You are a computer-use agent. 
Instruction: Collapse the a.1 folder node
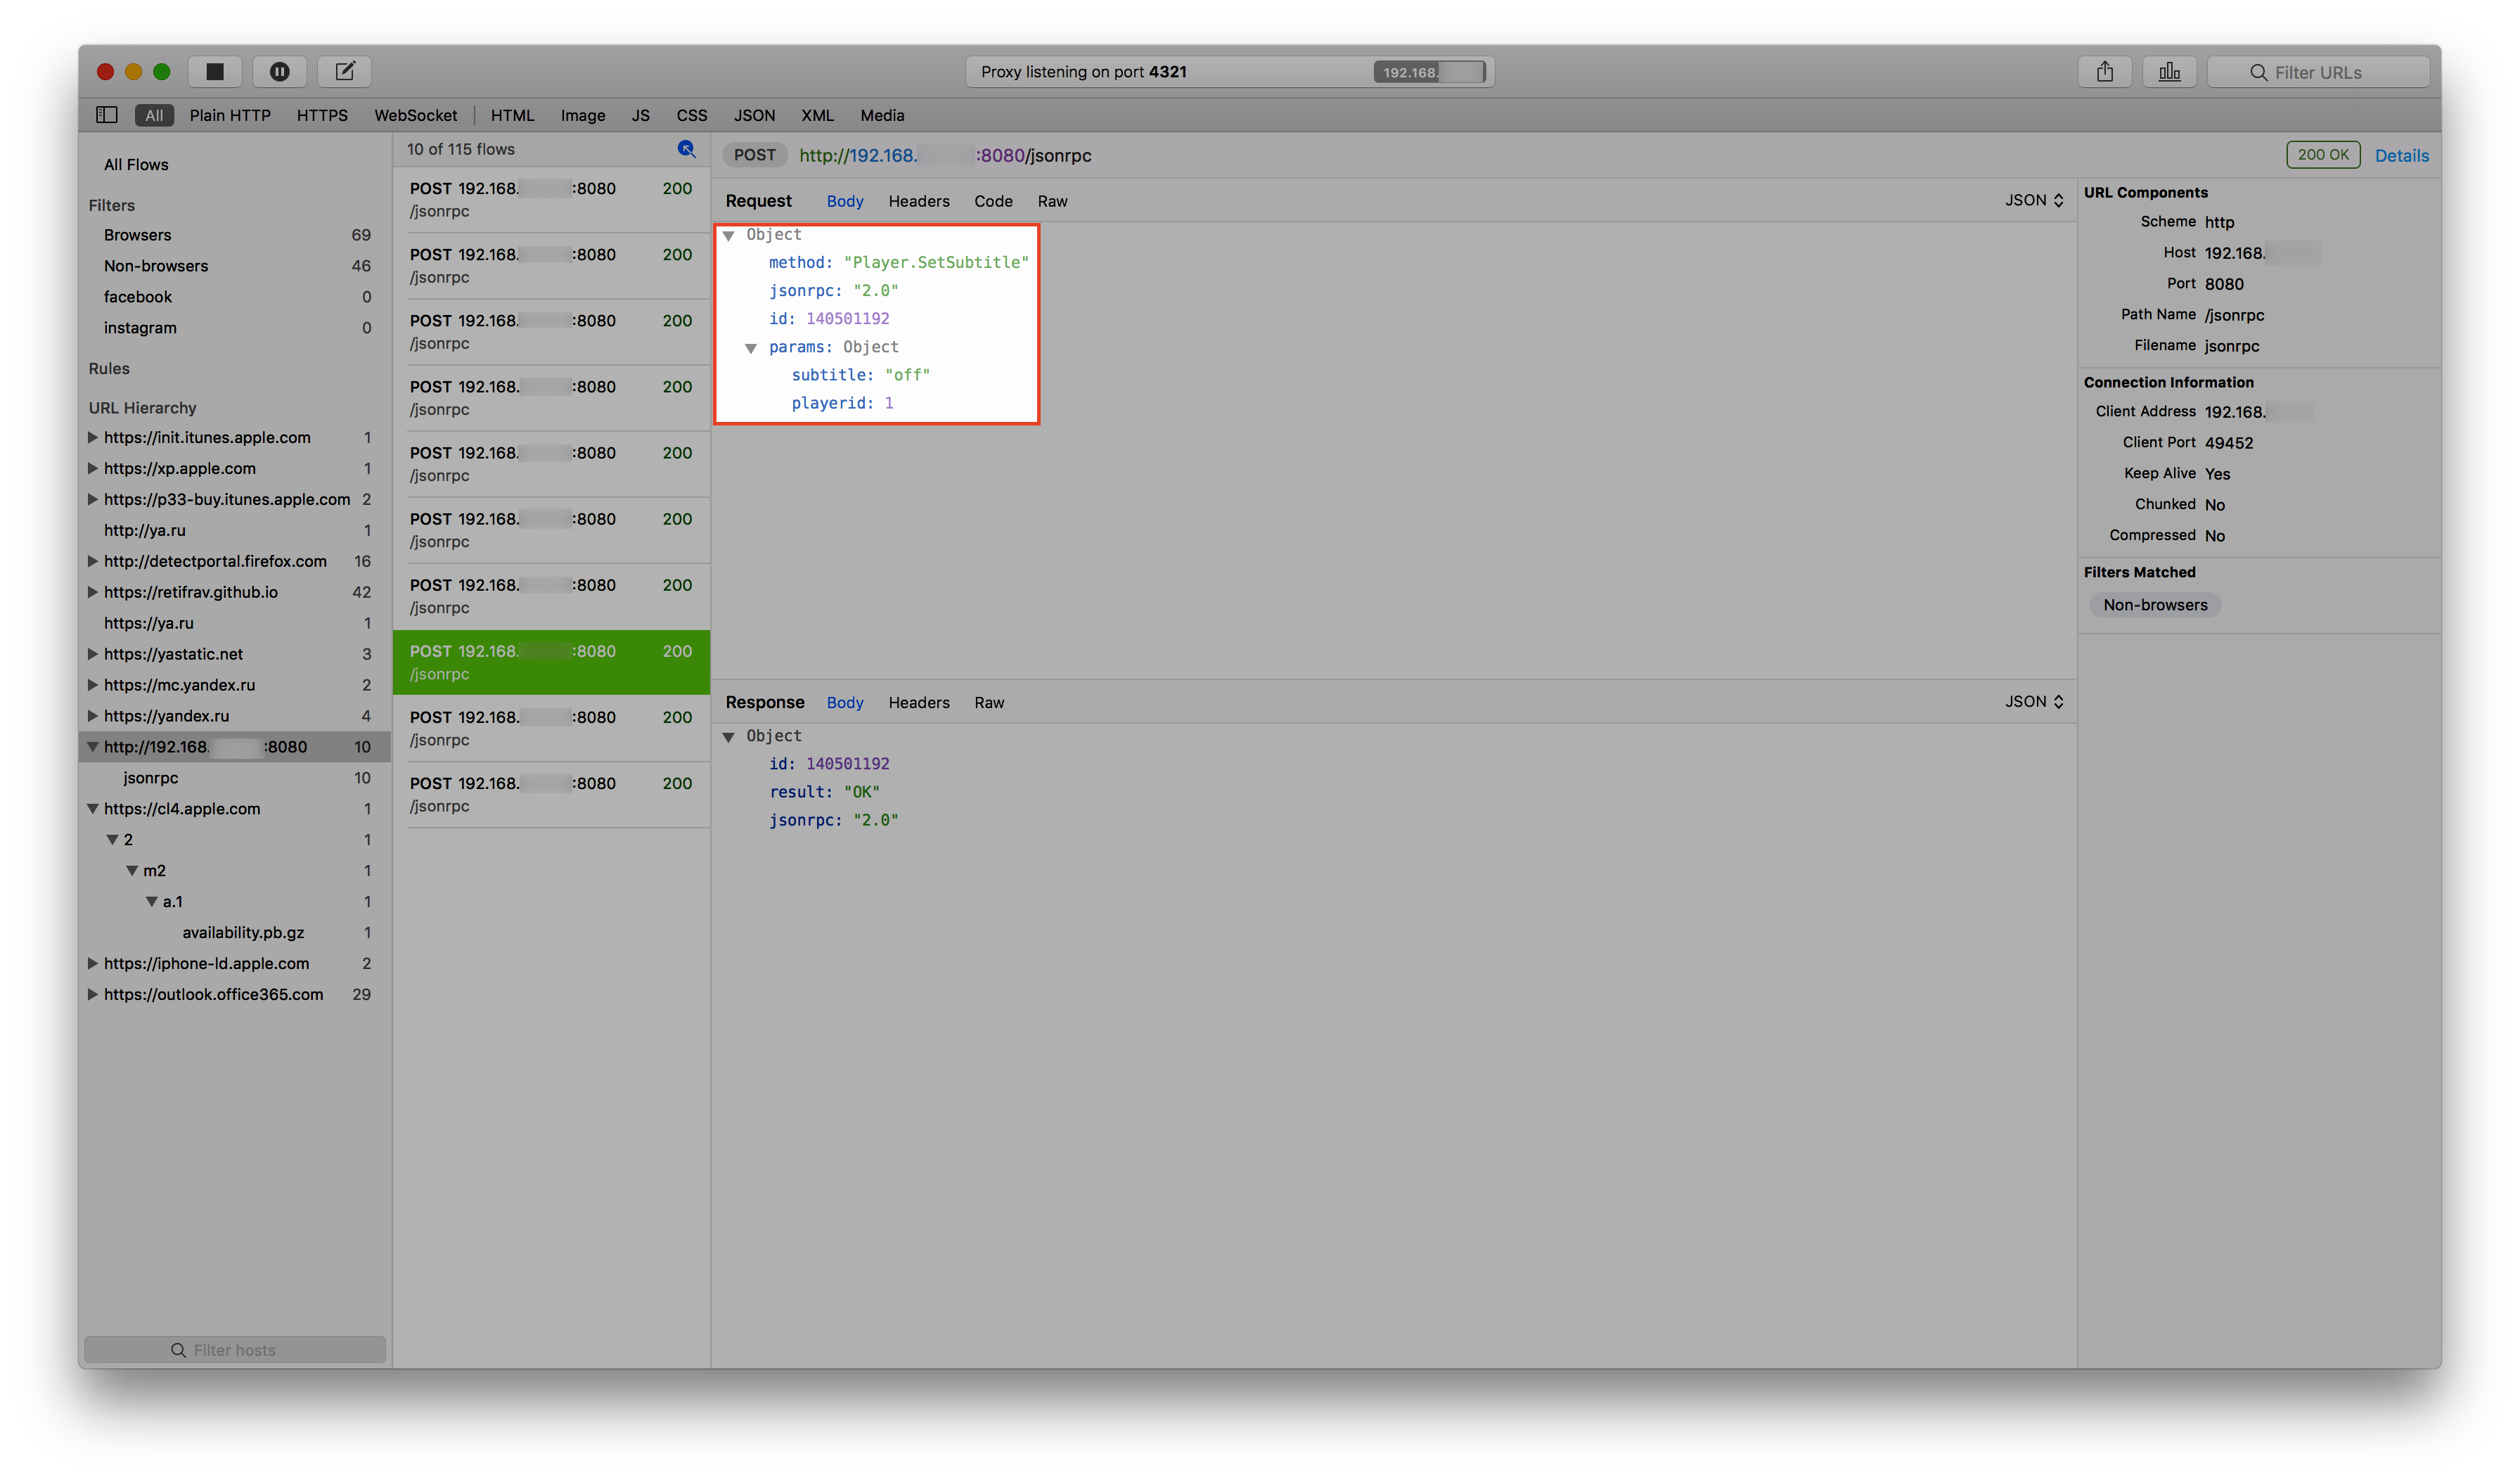tap(152, 902)
